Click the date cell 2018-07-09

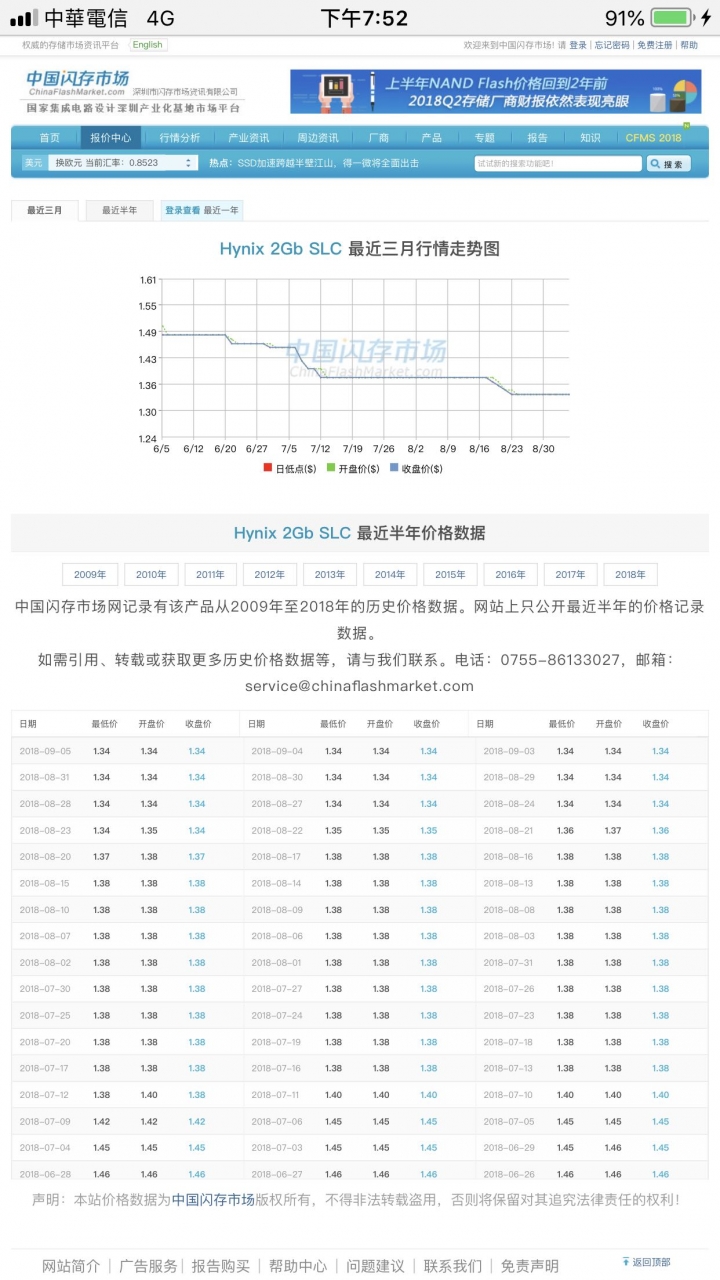point(44,1122)
